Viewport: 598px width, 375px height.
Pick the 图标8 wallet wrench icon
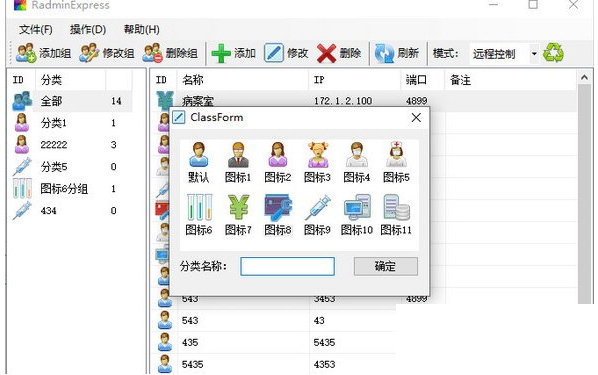[278, 208]
